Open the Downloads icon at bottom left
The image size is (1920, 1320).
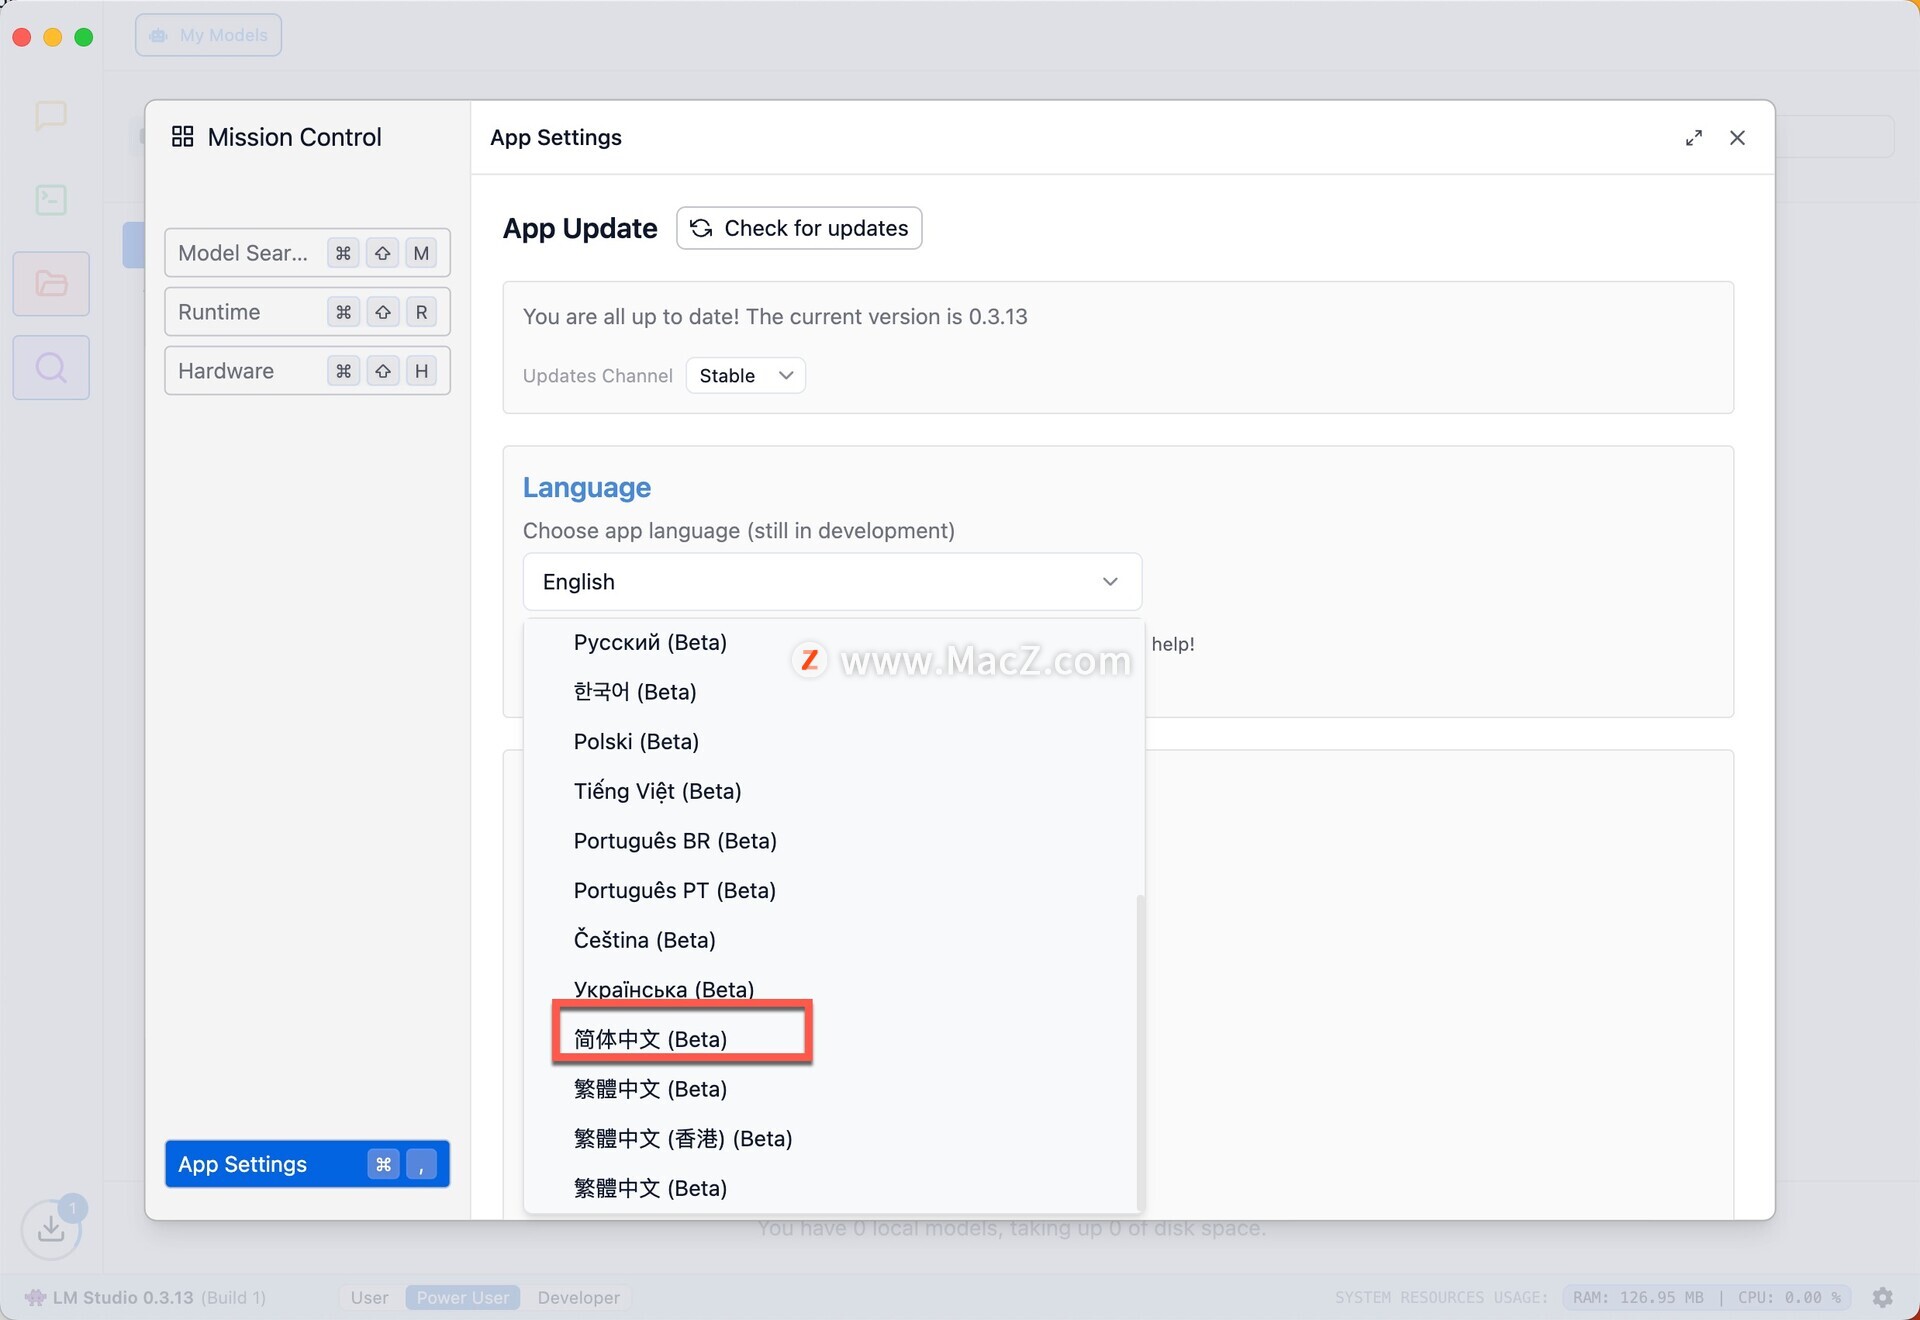click(x=51, y=1228)
